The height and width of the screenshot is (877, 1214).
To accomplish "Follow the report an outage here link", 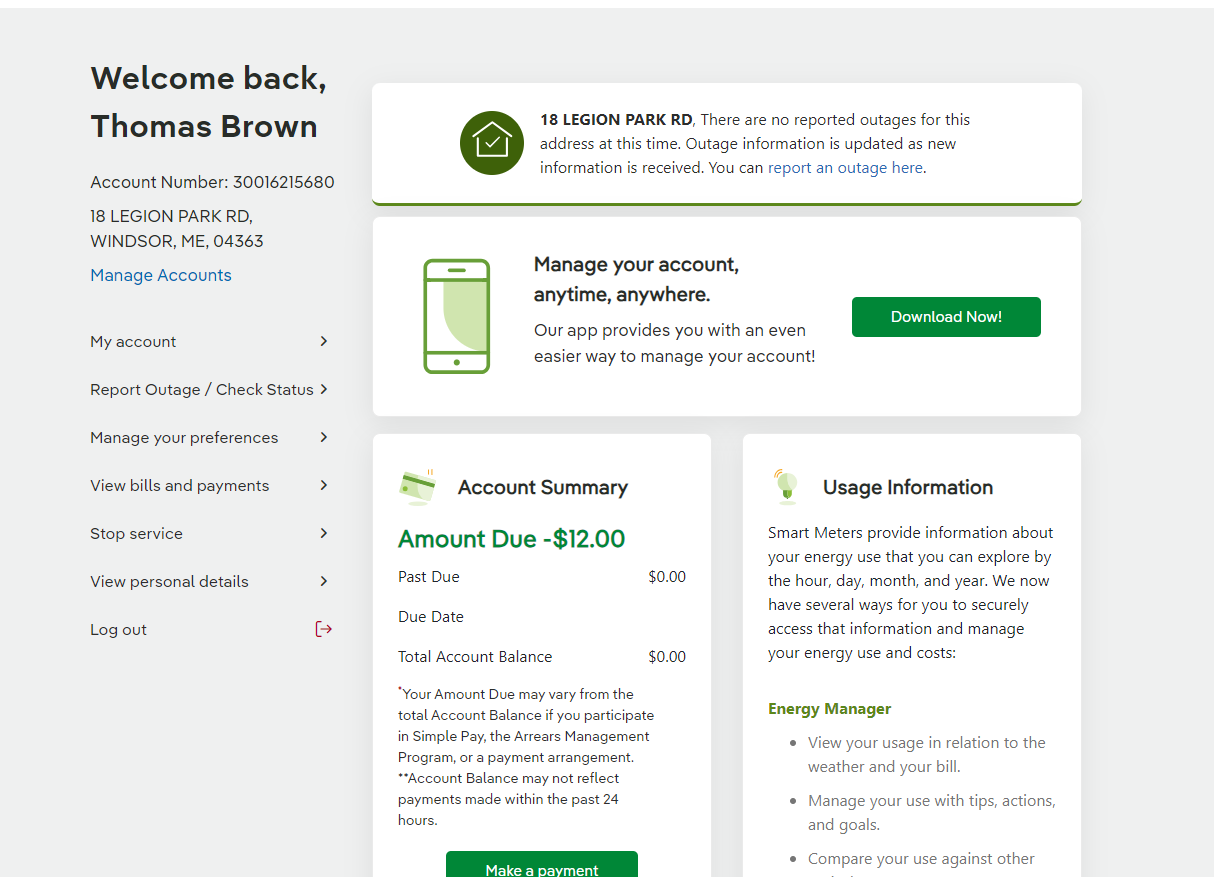I will (x=845, y=168).
